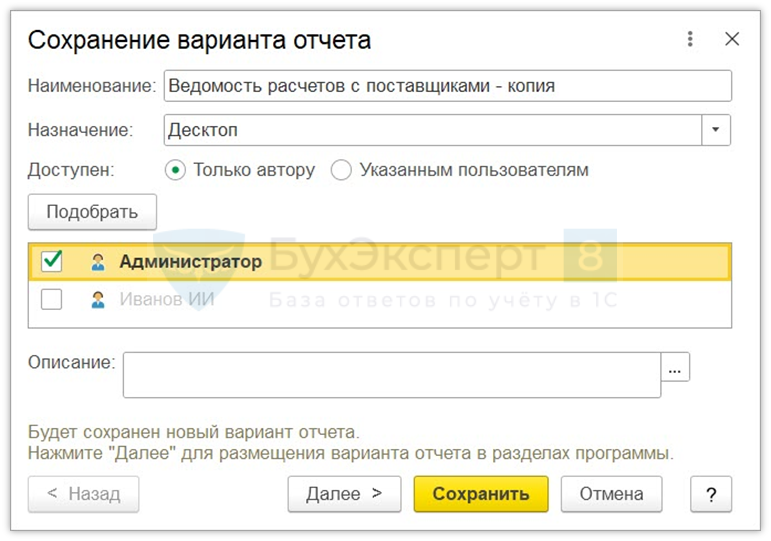Open the description editor ellipsis button
771x541 pixels.
coord(676,368)
